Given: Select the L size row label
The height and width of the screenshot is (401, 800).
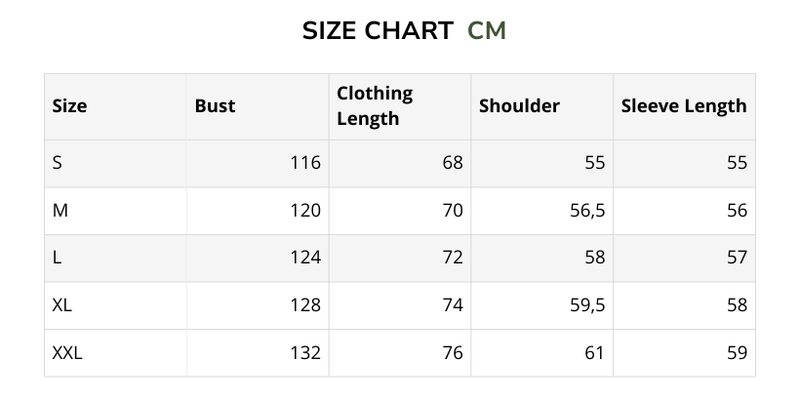Looking at the screenshot, I should click(x=56, y=258).
